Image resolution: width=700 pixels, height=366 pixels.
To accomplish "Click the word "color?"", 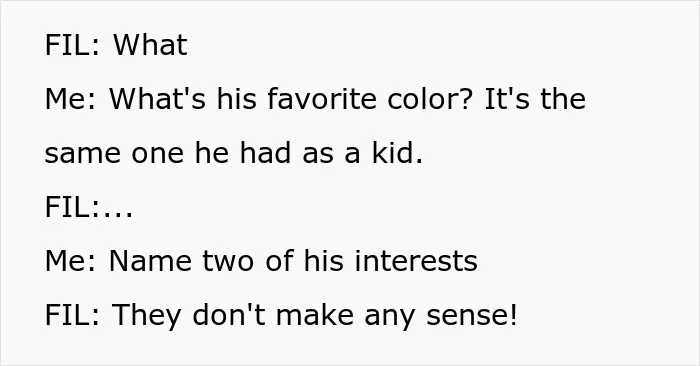I will tap(429, 99).
